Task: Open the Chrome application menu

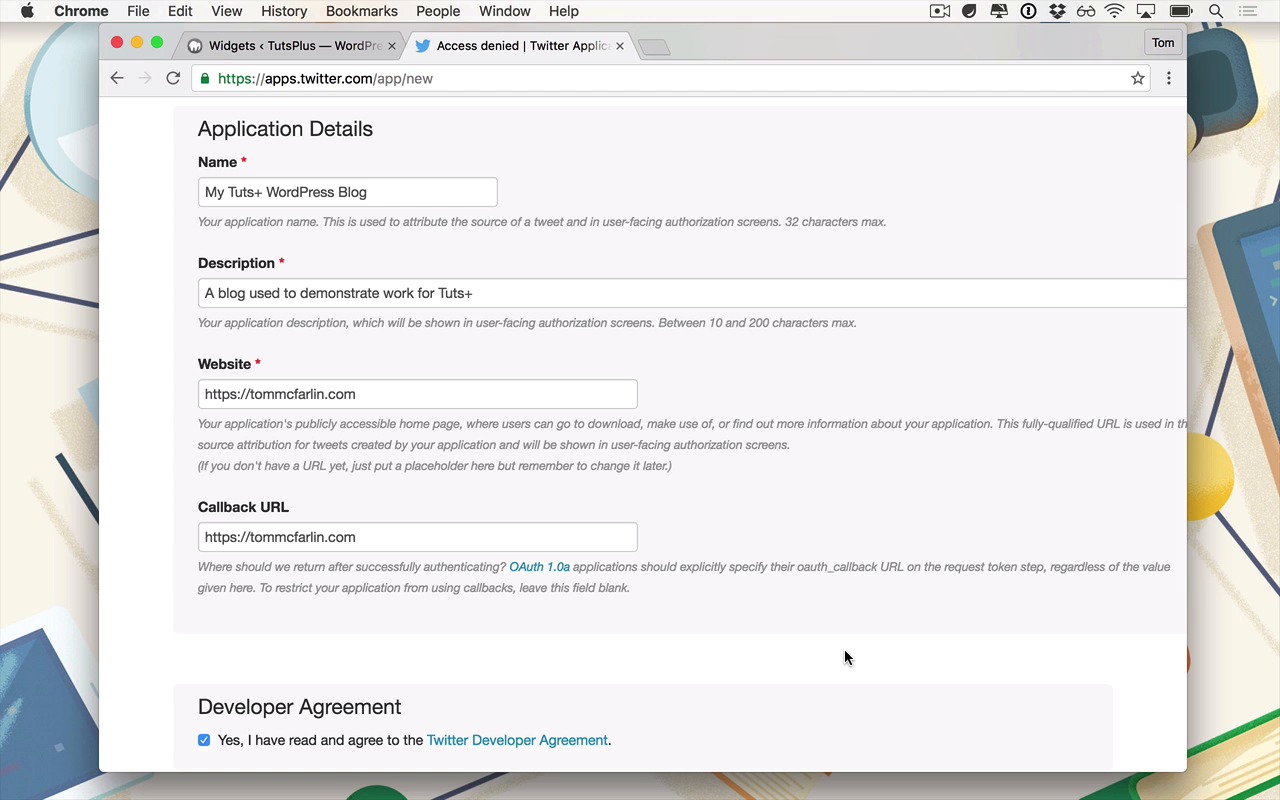Action: point(81,11)
